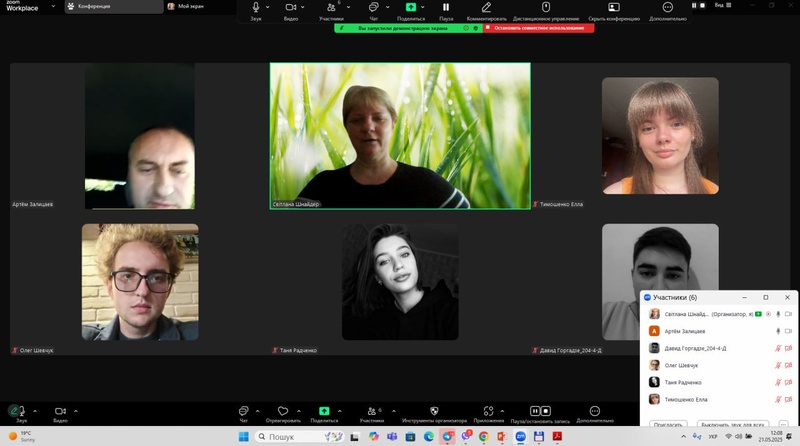Image resolution: width=800 pixels, height=446 pixels.
Task: Expand arrow beside Приложения
Action: tap(502, 411)
